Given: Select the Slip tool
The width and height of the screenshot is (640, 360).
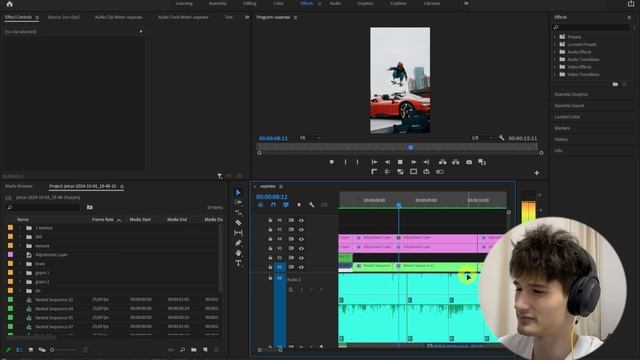Looking at the screenshot, I should [238, 233].
